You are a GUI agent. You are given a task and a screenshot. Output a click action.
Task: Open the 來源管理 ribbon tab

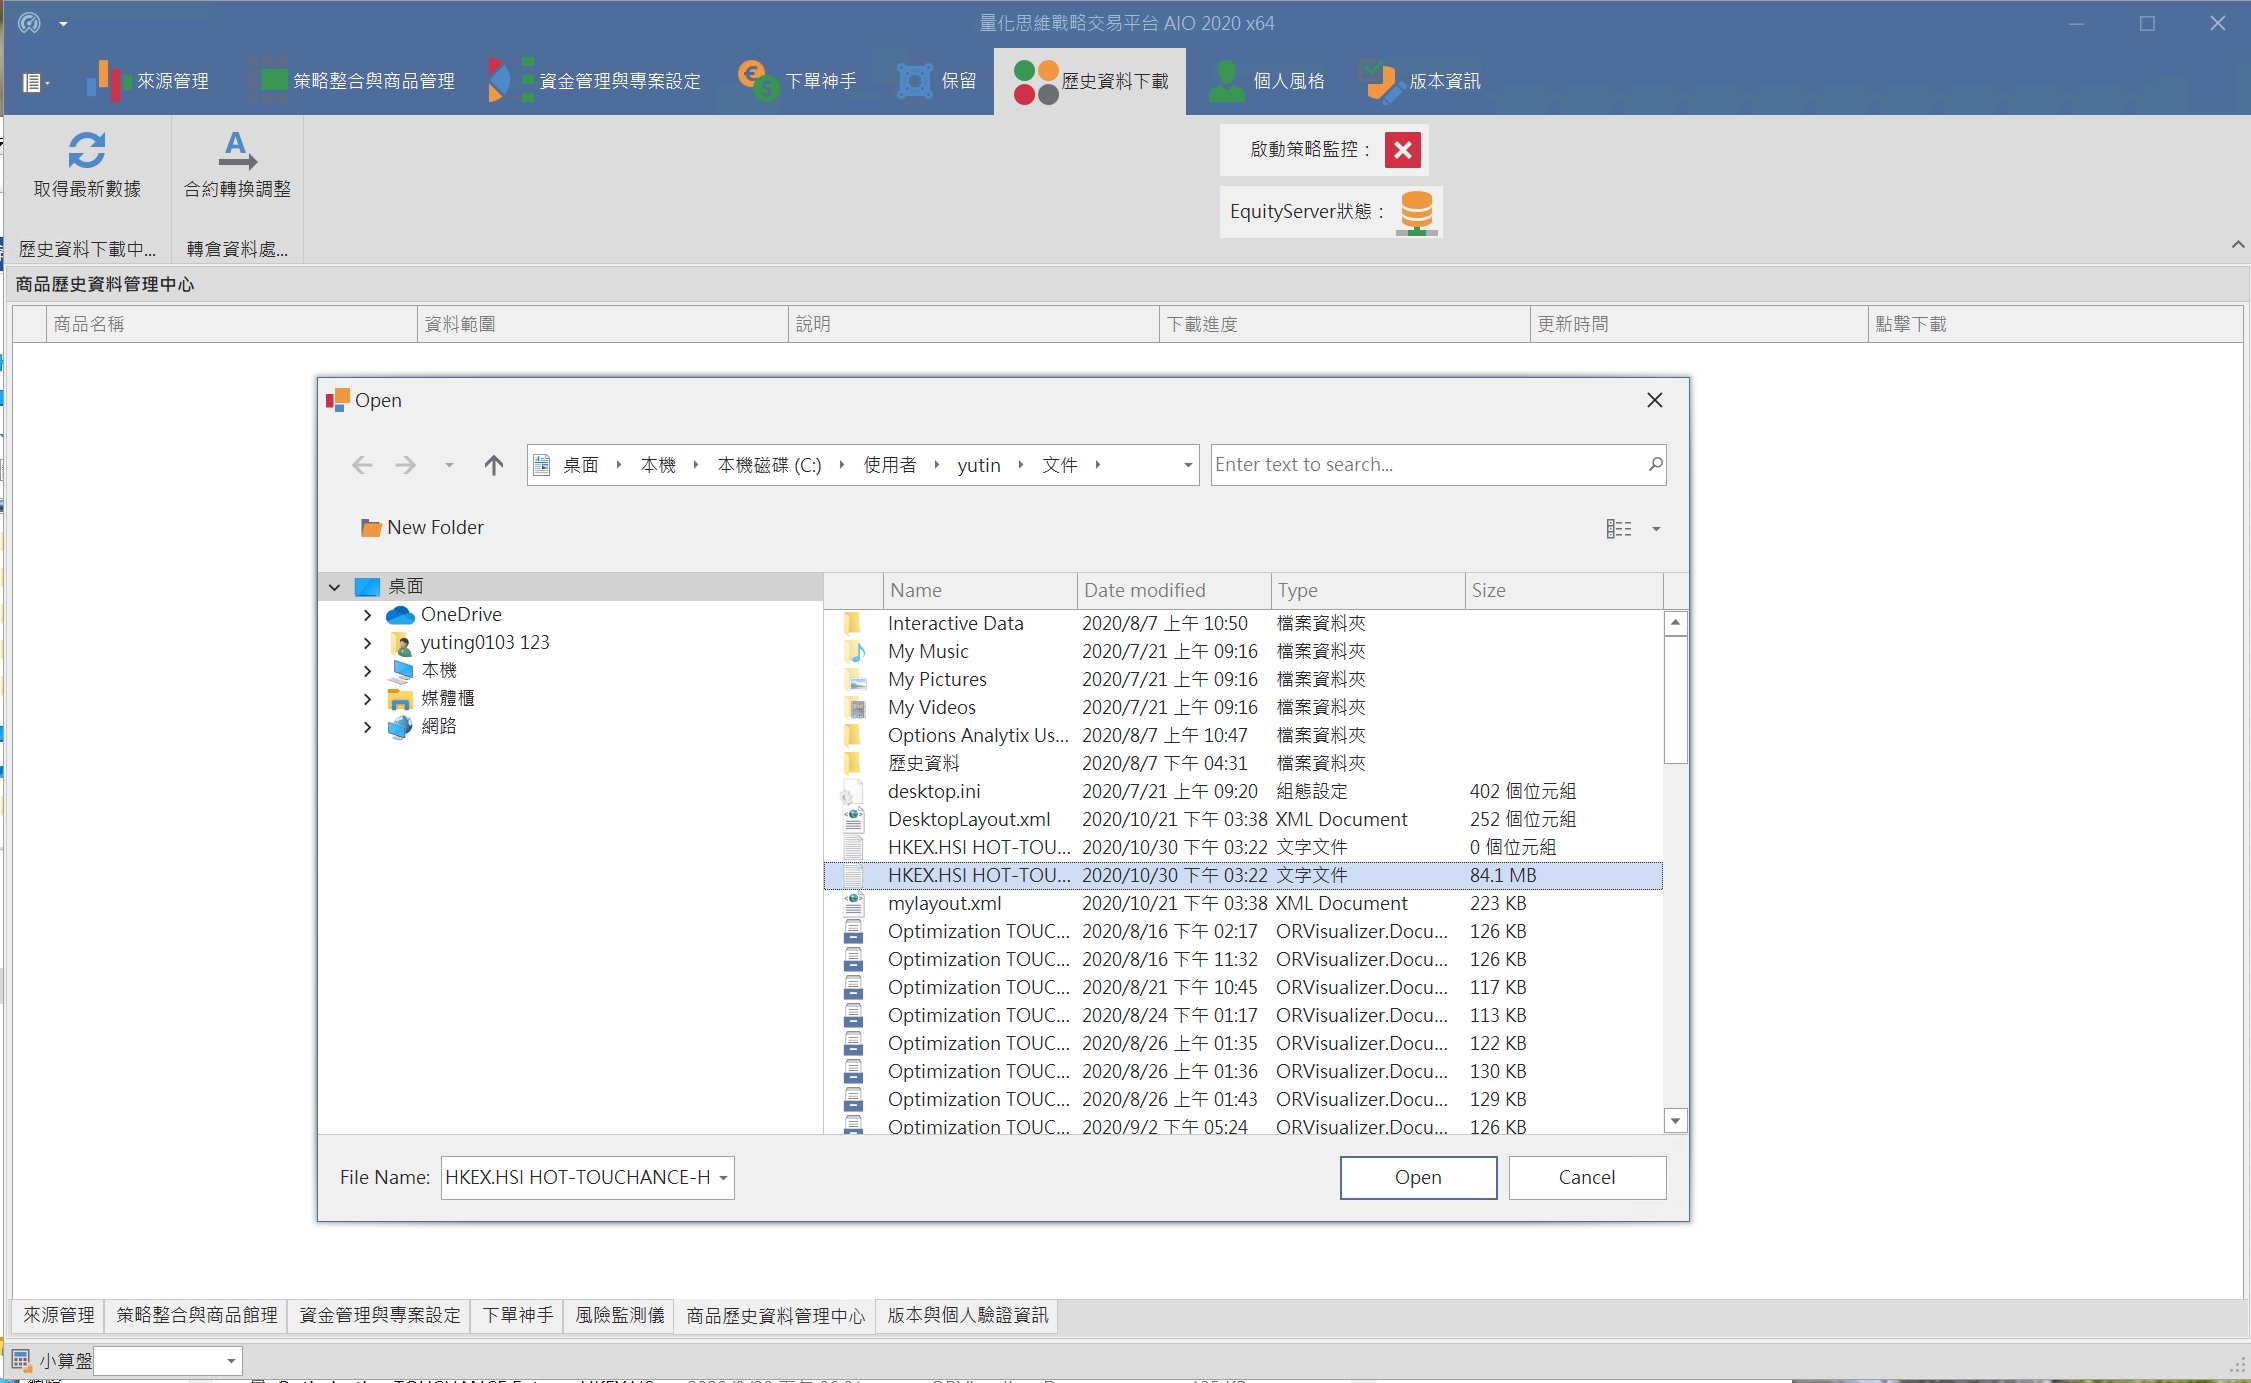[148, 81]
